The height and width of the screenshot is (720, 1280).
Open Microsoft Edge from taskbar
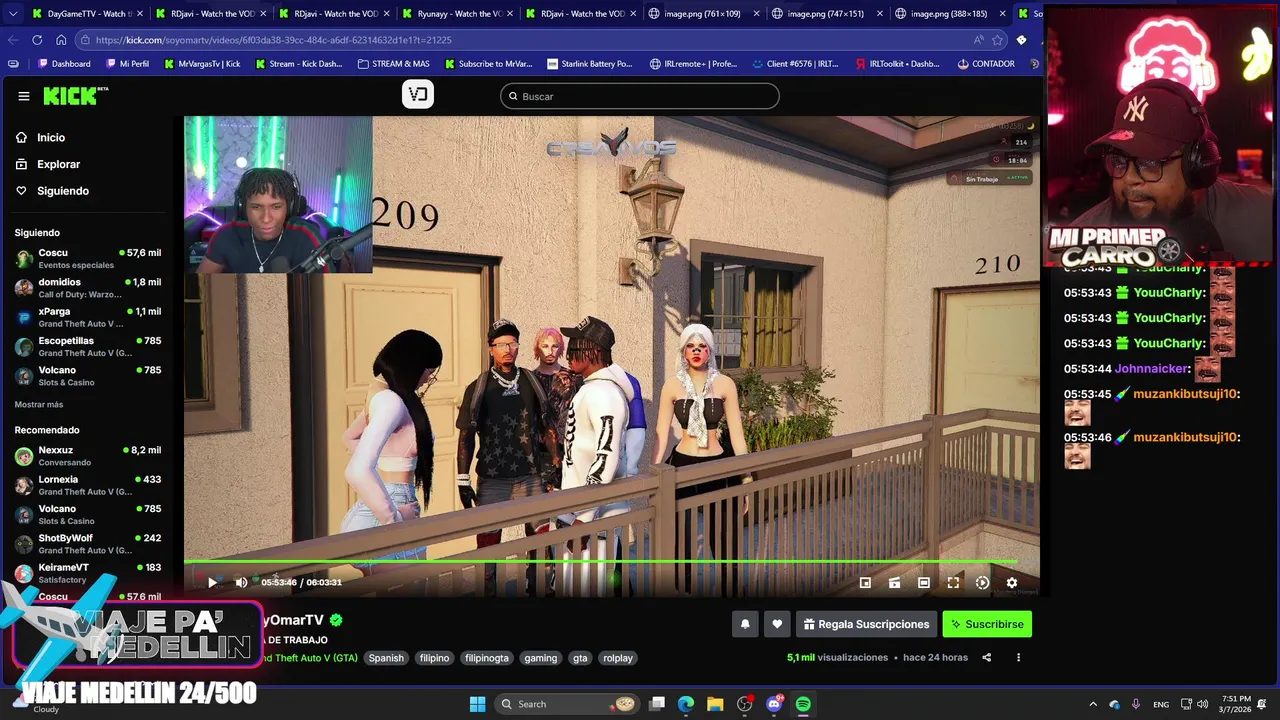click(x=686, y=704)
